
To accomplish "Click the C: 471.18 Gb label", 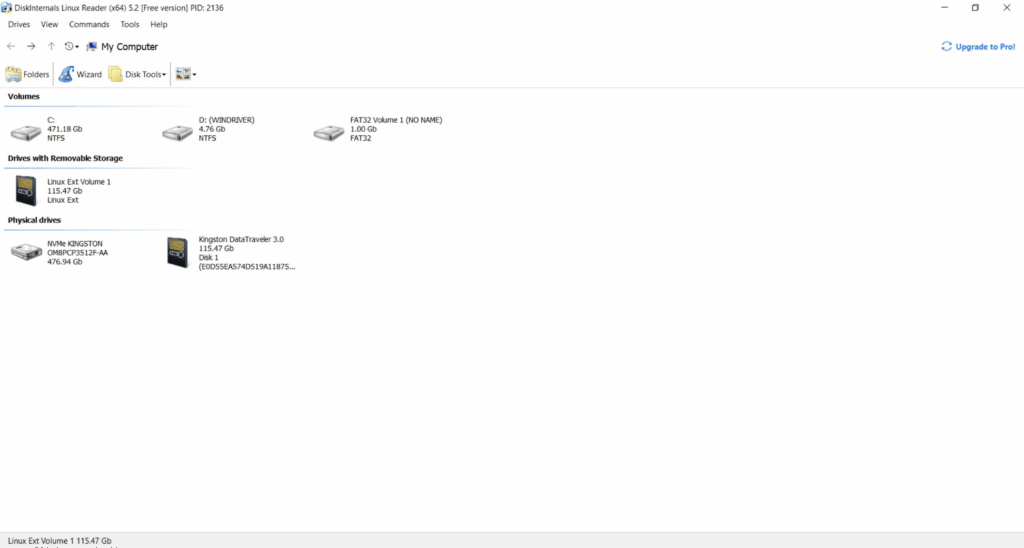I will (x=65, y=129).
